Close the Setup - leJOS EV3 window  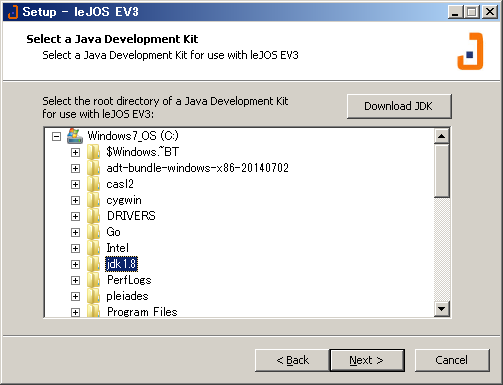[x=490, y=12]
